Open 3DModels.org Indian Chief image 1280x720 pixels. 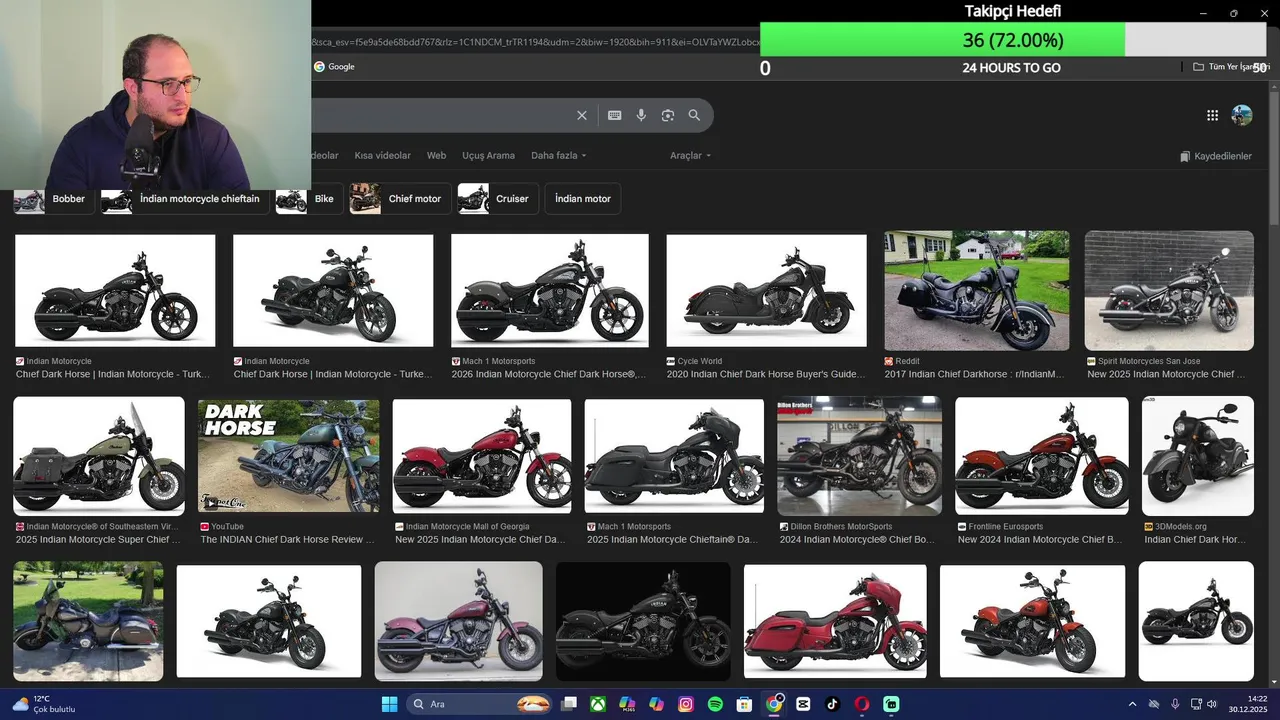click(x=1198, y=456)
